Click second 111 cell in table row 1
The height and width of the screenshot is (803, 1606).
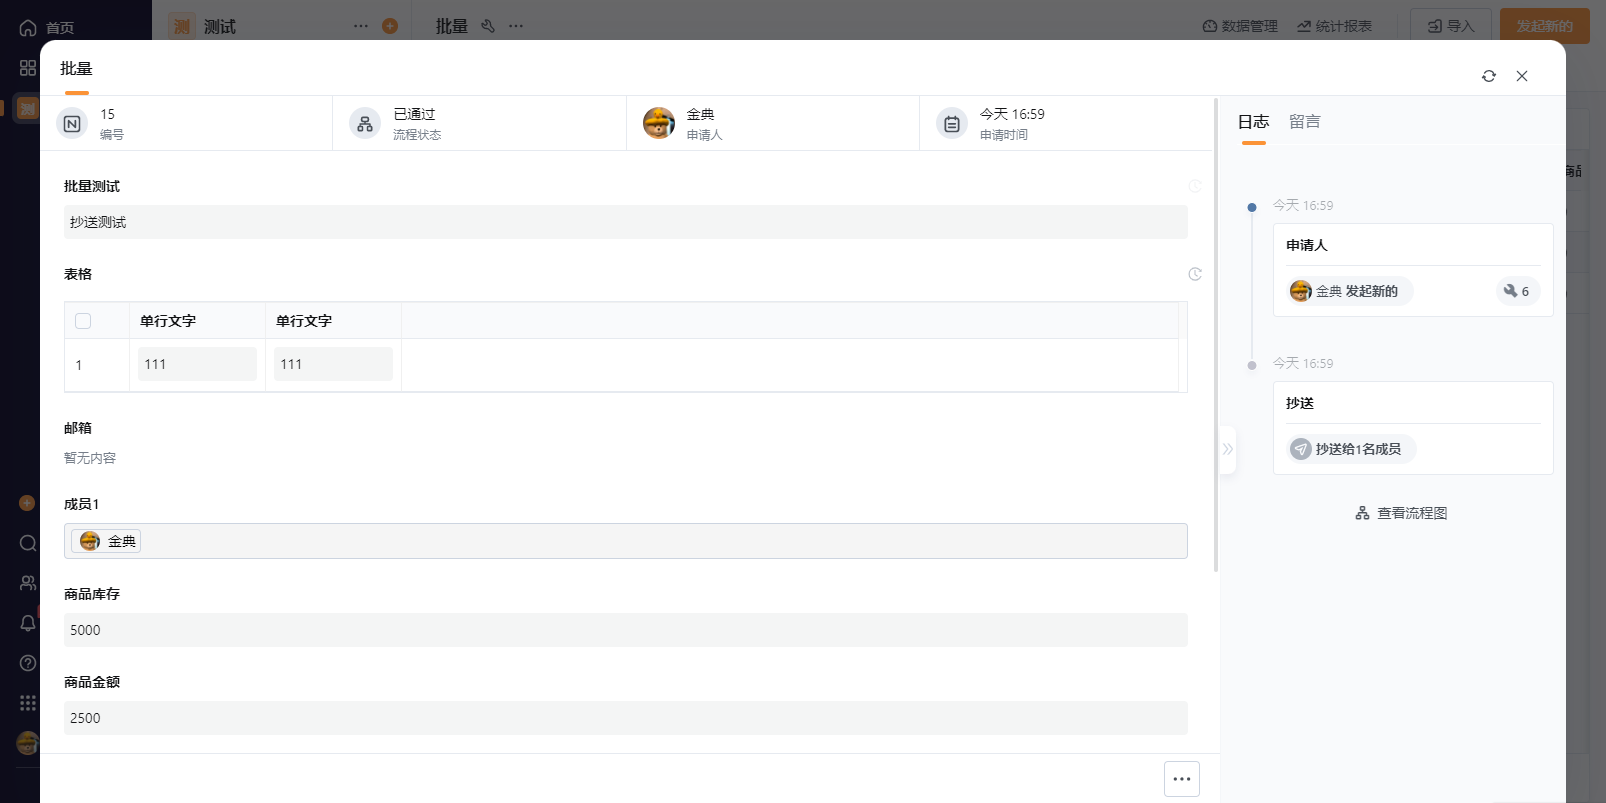334,364
